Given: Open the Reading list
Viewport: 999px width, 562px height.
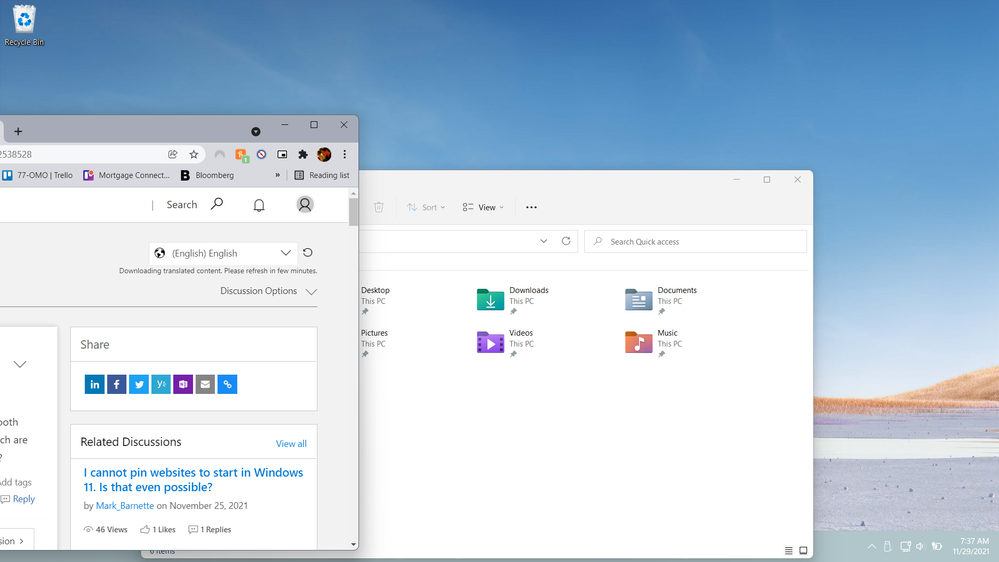Looking at the screenshot, I should tap(322, 175).
